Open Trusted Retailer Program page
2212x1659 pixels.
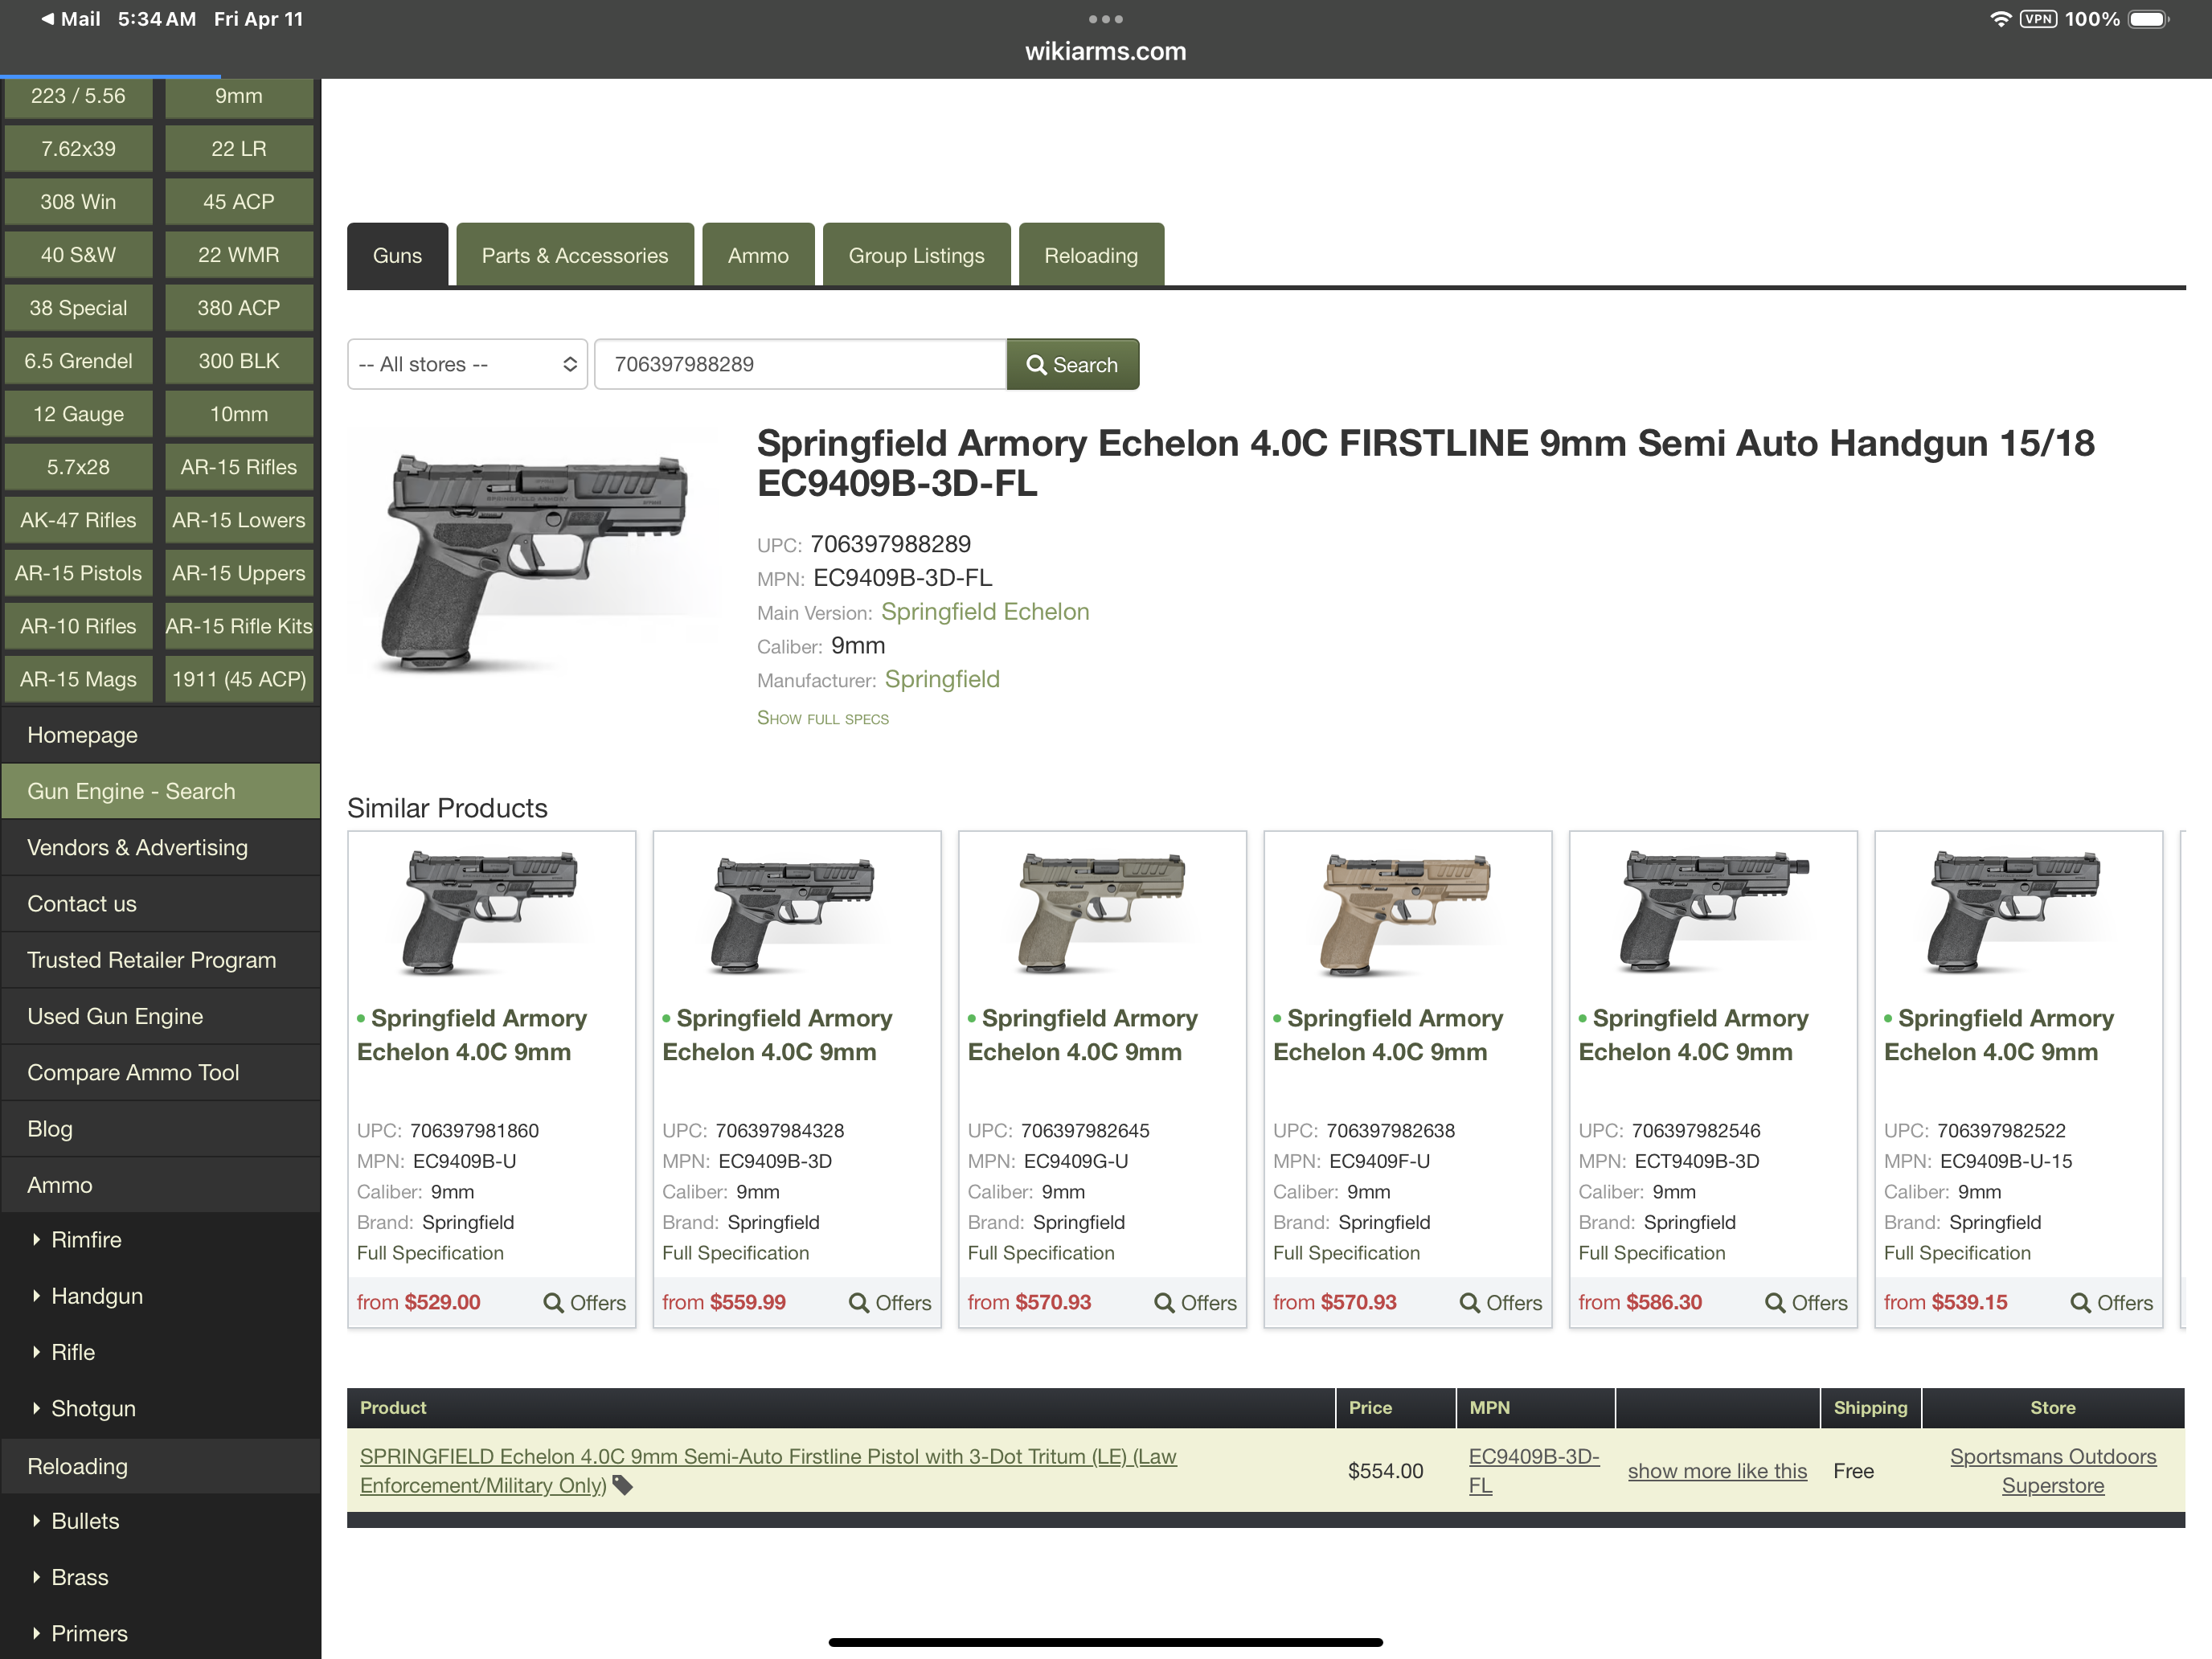point(160,960)
